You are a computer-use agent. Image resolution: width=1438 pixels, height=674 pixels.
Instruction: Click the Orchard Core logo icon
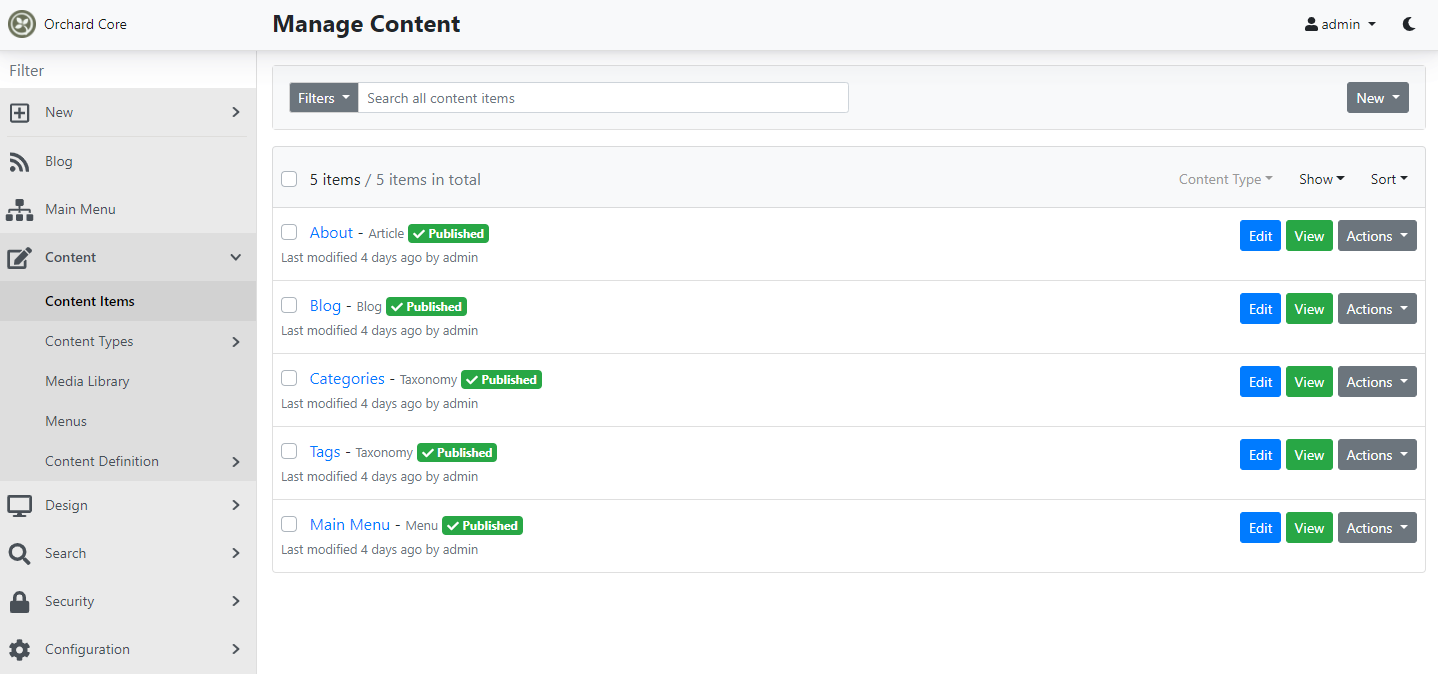22,24
